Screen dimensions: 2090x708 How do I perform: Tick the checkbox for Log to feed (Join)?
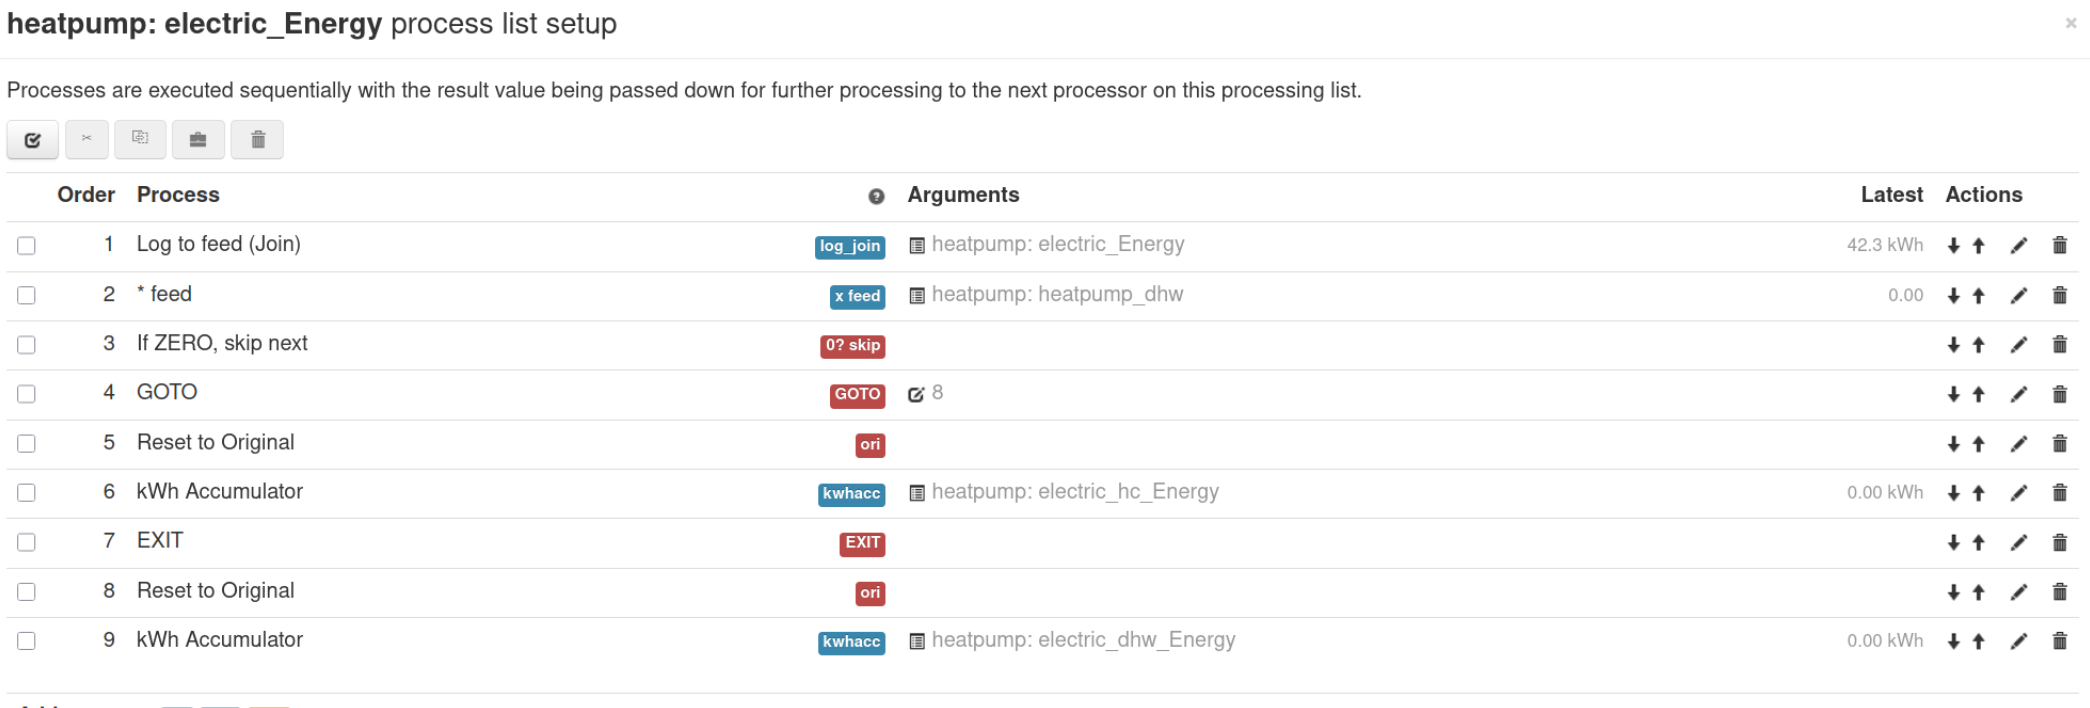[27, 246]
